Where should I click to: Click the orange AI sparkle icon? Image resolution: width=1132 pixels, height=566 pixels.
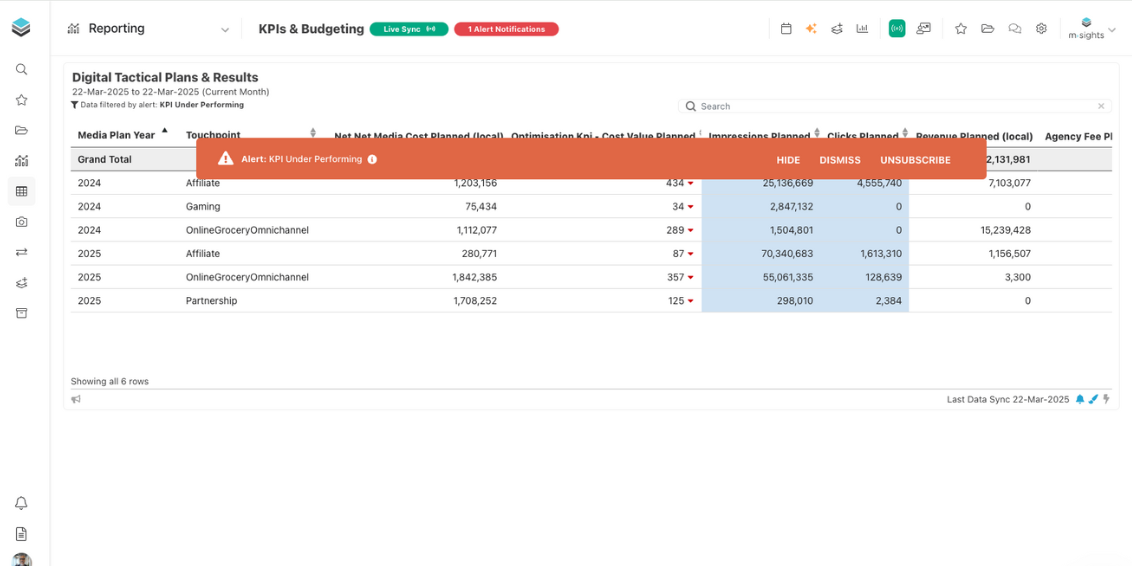(811, 29)
